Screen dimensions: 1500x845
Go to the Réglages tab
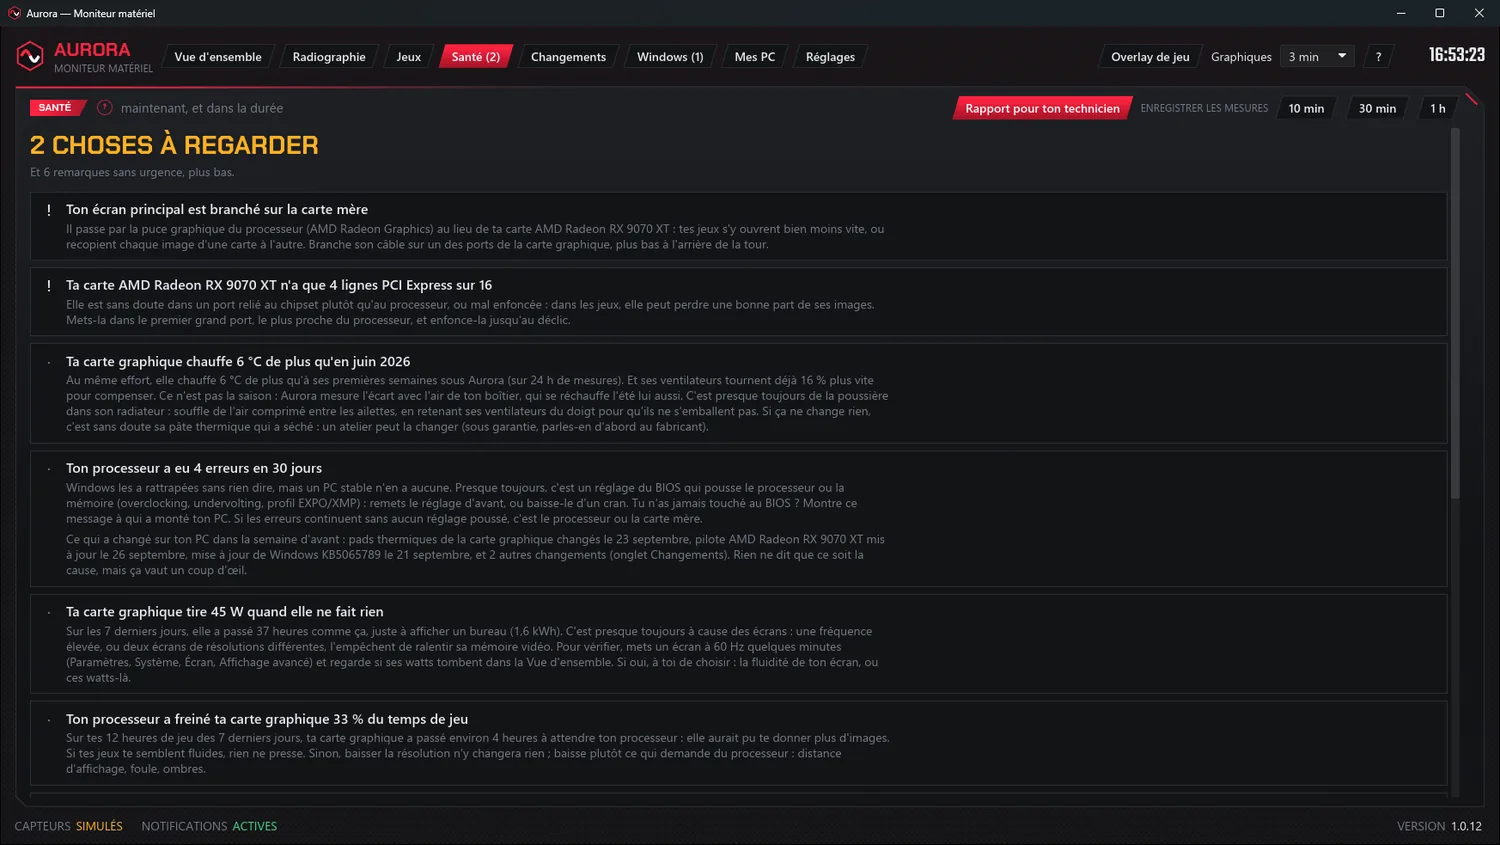point(830,57)
